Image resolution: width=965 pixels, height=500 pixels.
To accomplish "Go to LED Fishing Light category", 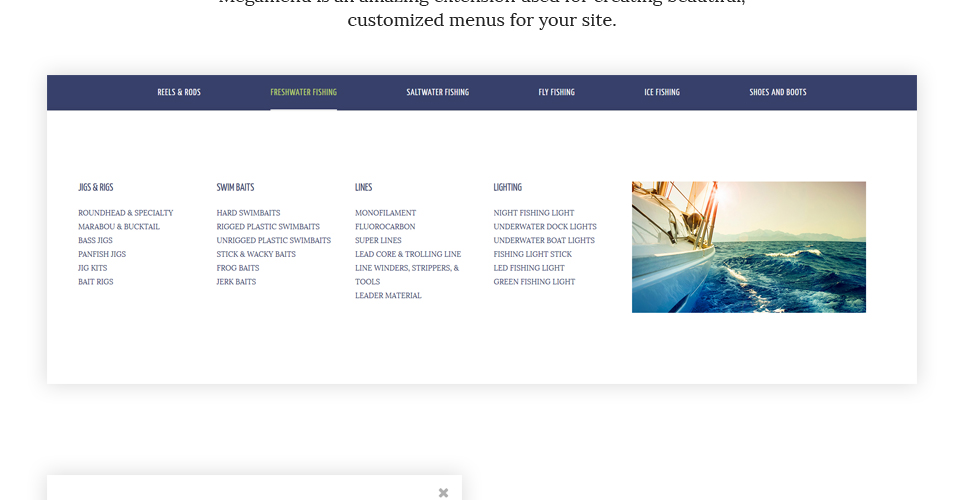I will (529, 268).
